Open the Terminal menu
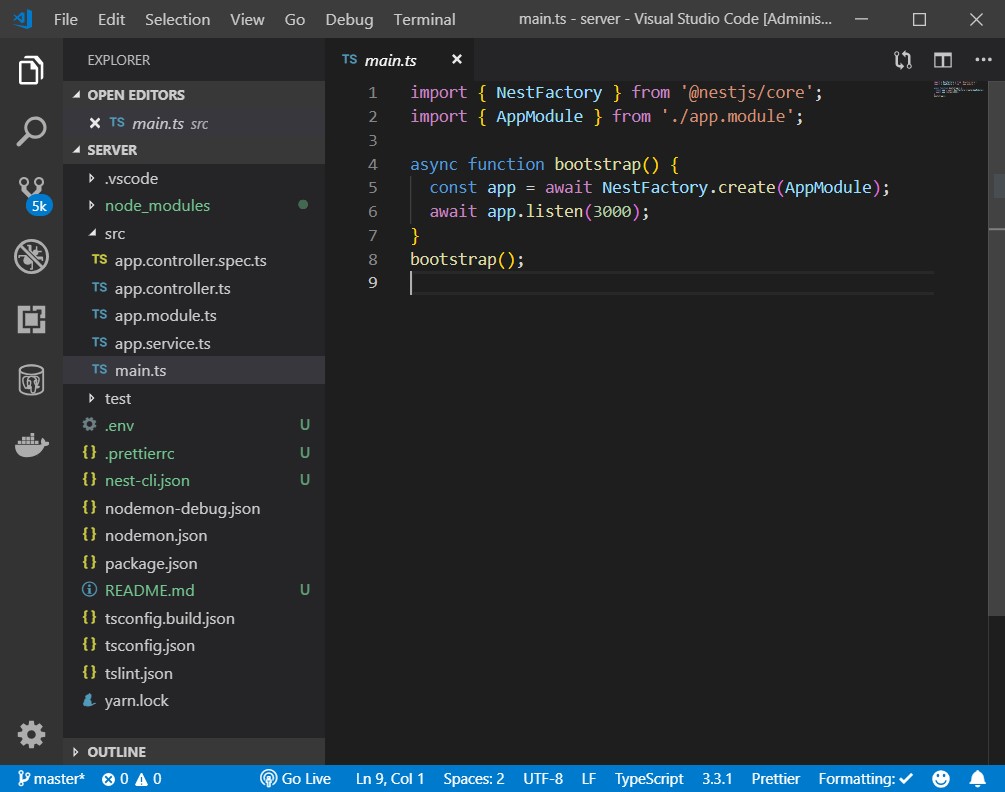 (424, 20)
